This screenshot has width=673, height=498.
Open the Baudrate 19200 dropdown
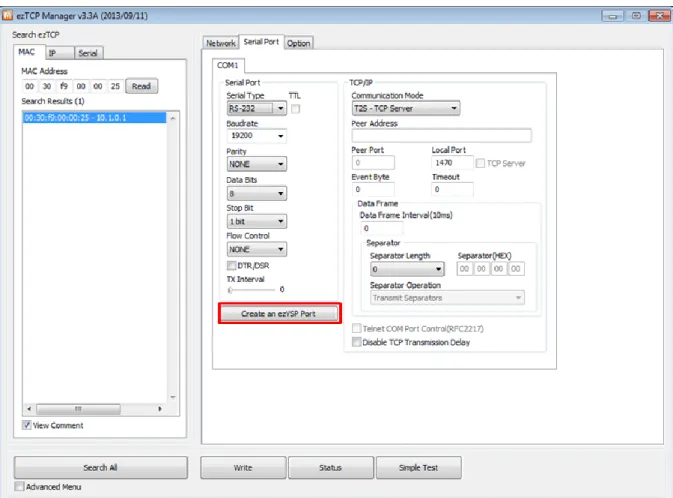257,136
